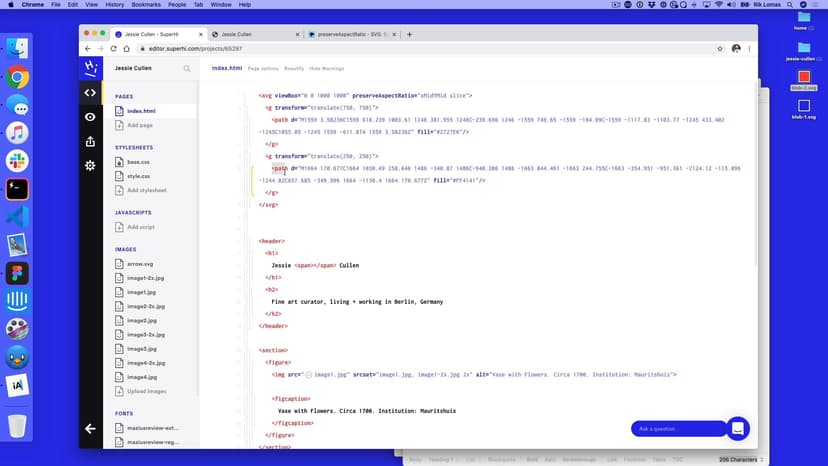Open the chat bubble help icon
This screenshot has width=828, height=466.
click(737, 428)
